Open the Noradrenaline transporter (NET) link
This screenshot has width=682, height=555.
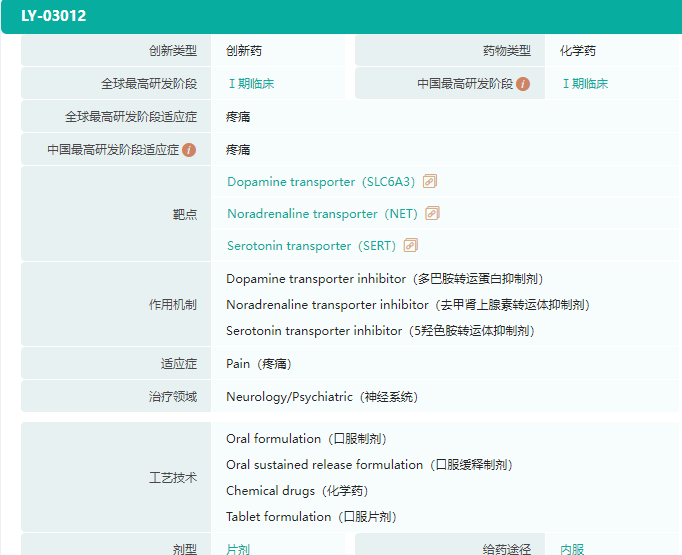[x=322, y=214]
